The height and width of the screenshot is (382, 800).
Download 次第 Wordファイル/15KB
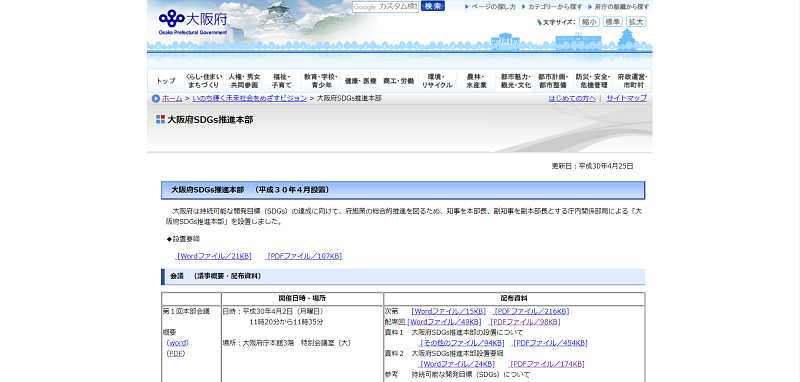coord(449,311)
